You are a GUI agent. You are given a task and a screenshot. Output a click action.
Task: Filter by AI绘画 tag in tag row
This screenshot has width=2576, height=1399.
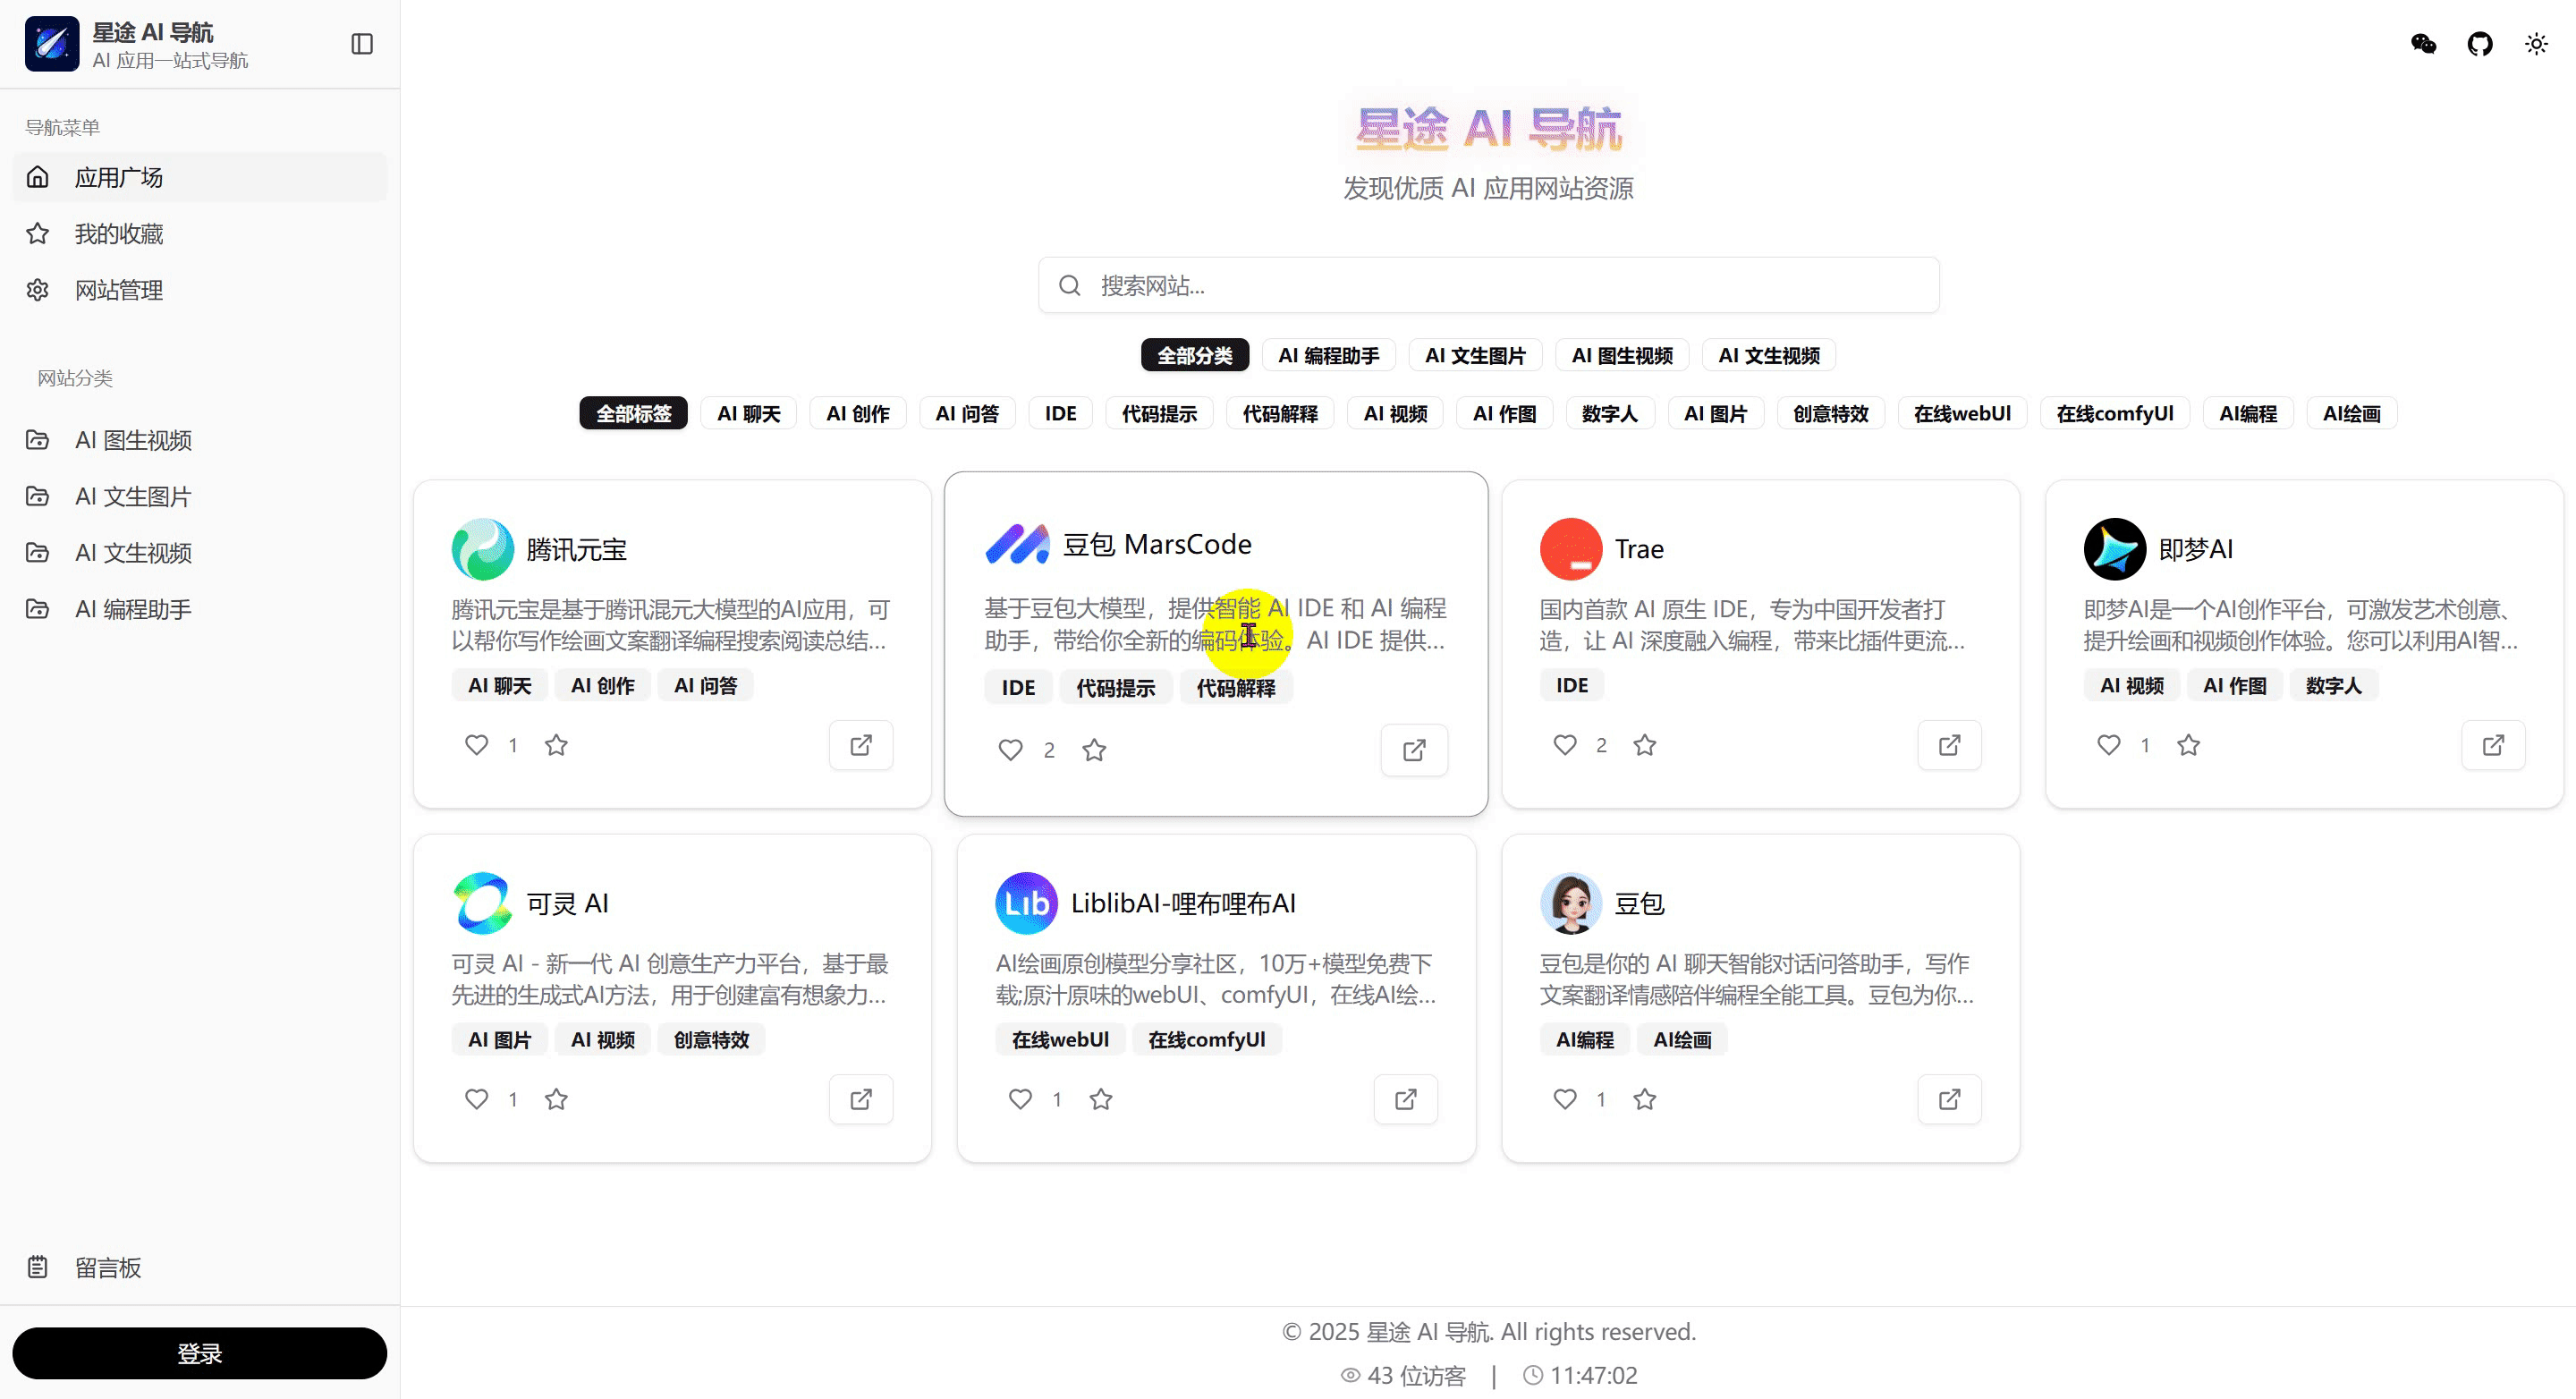[2352, 413]
